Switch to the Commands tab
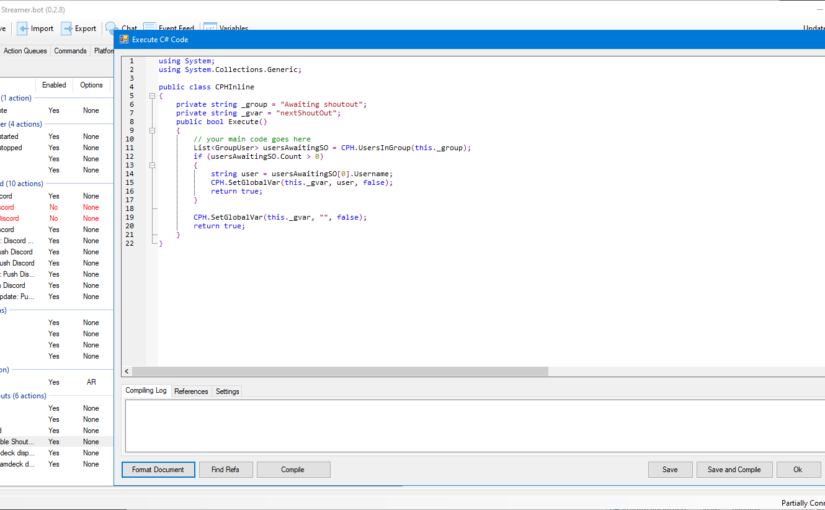 70,51
